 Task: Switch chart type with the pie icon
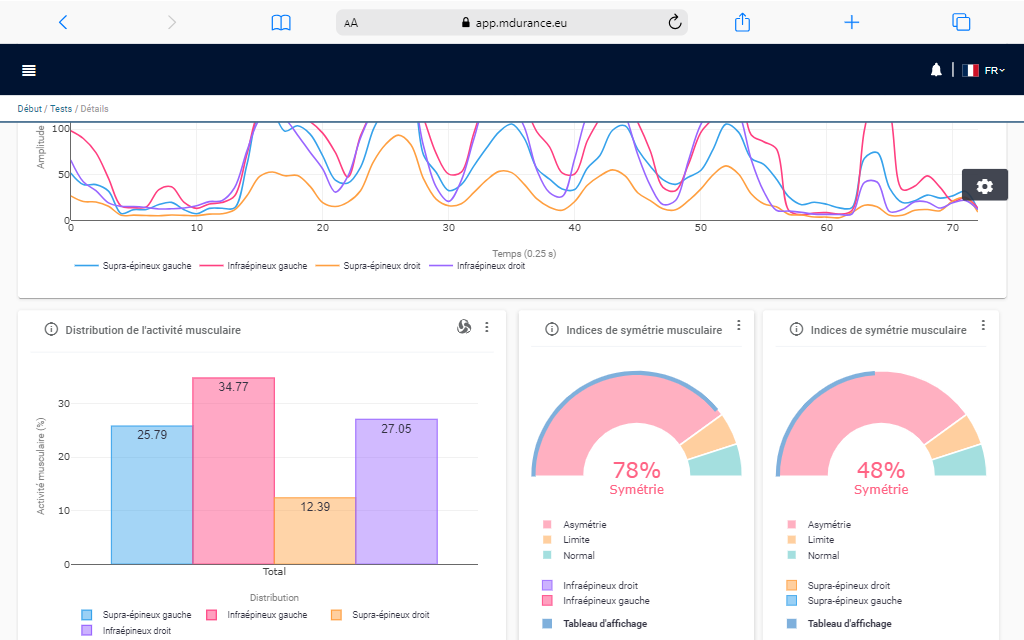[463, 327]
